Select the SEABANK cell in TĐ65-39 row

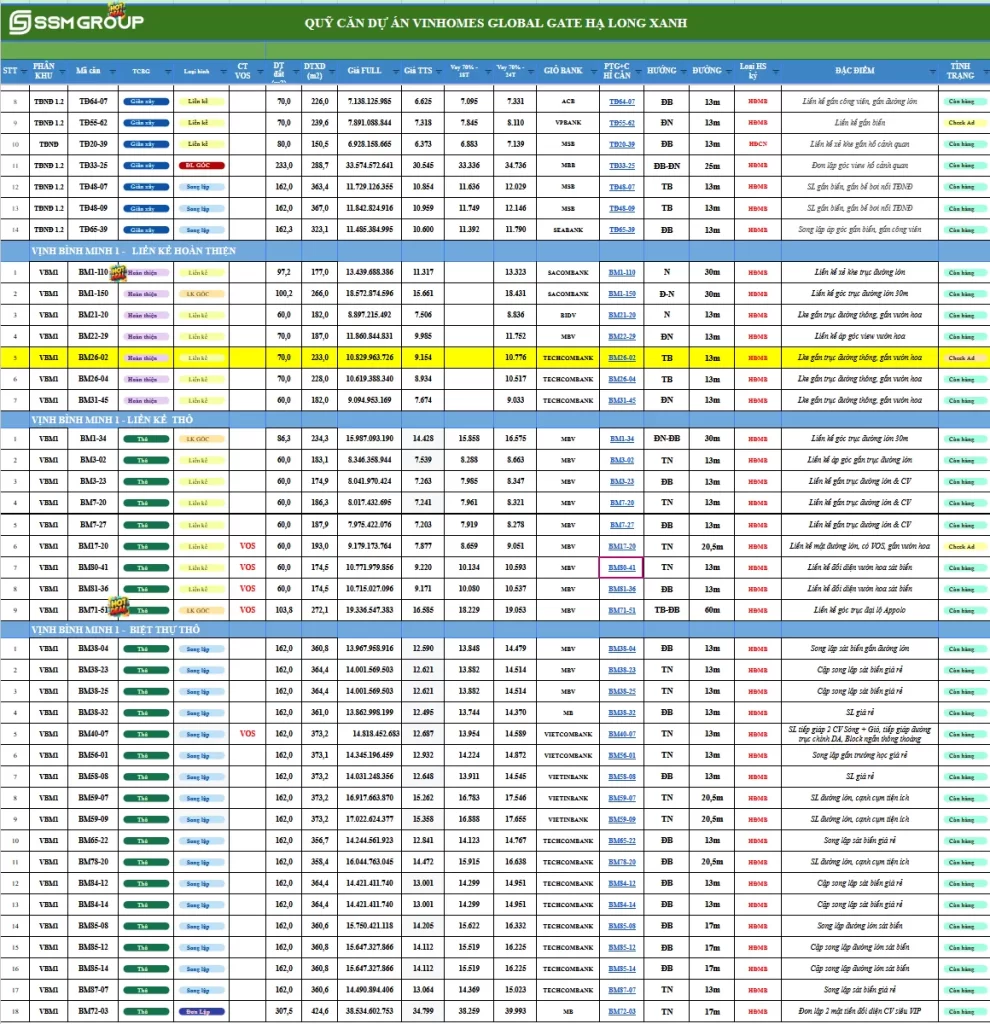(x=567, y=230)
